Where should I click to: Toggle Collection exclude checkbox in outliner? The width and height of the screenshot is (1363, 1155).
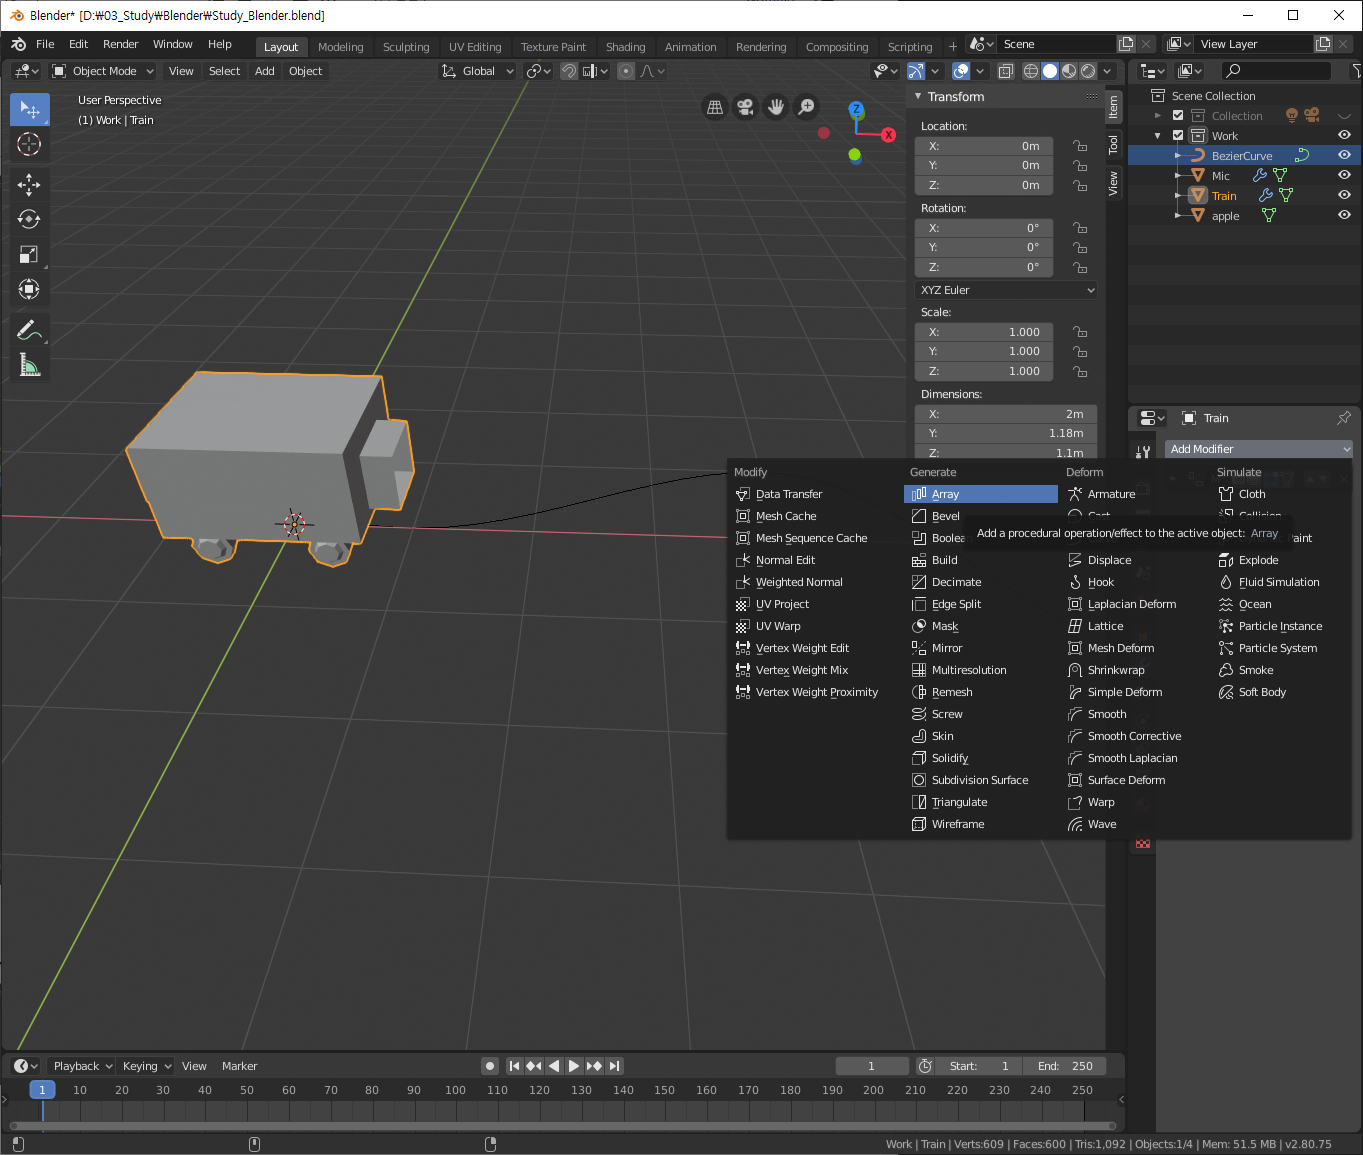point(1178,116)
